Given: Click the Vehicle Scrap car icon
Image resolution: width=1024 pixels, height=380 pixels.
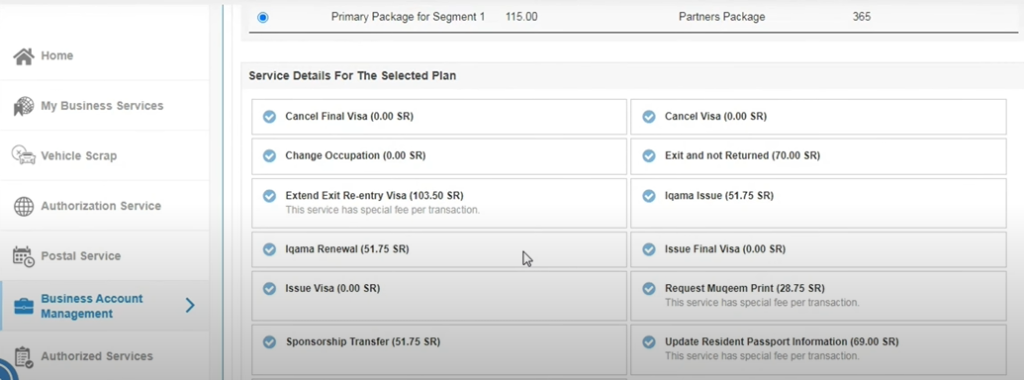Looking at the screenshot, I should 24,155.
